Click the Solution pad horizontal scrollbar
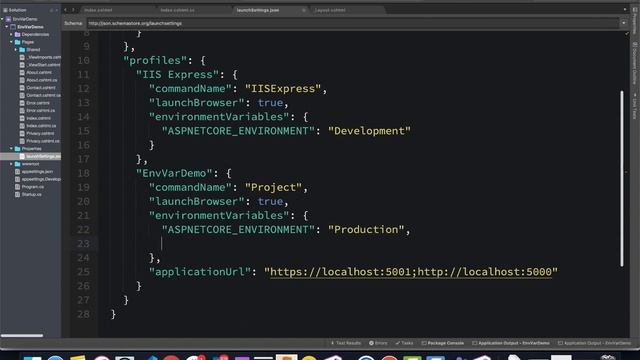 coord(22,336)
